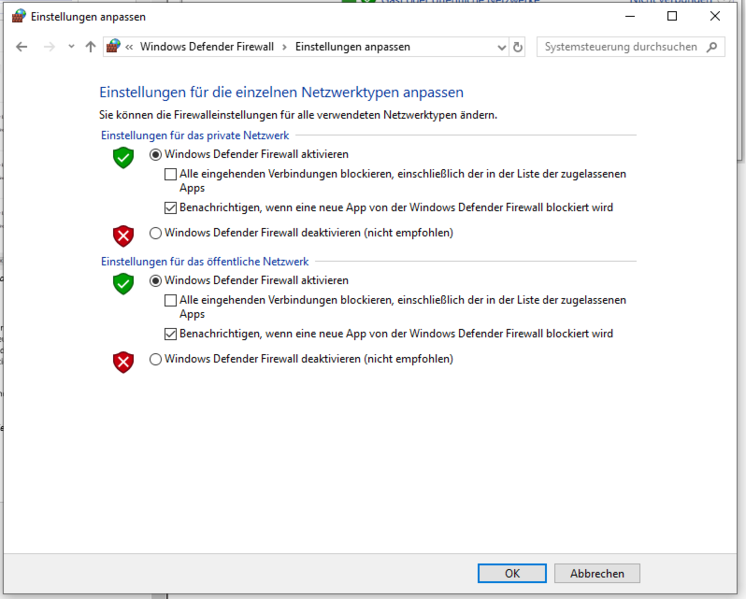Confirm settings with OK button
The image size is (746, 599).
pyautogui.click(x=512, y=573)
